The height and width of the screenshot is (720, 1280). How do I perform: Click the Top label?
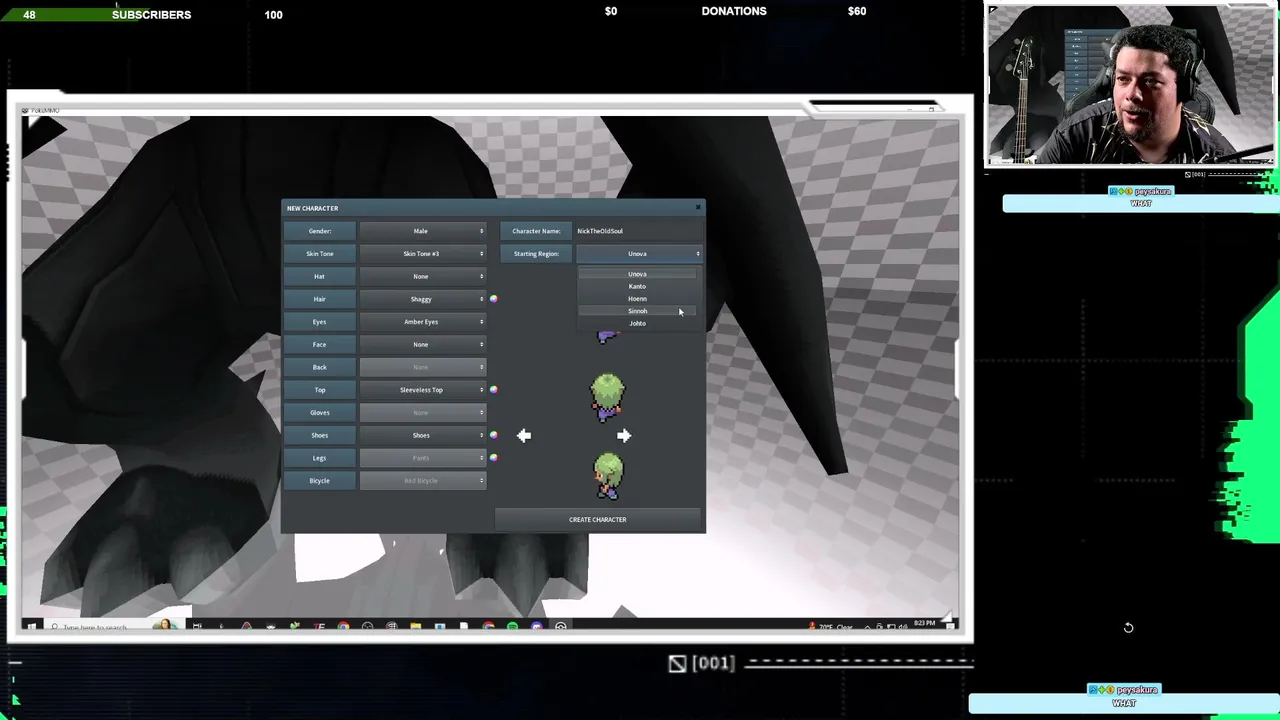tap(320, 390)
